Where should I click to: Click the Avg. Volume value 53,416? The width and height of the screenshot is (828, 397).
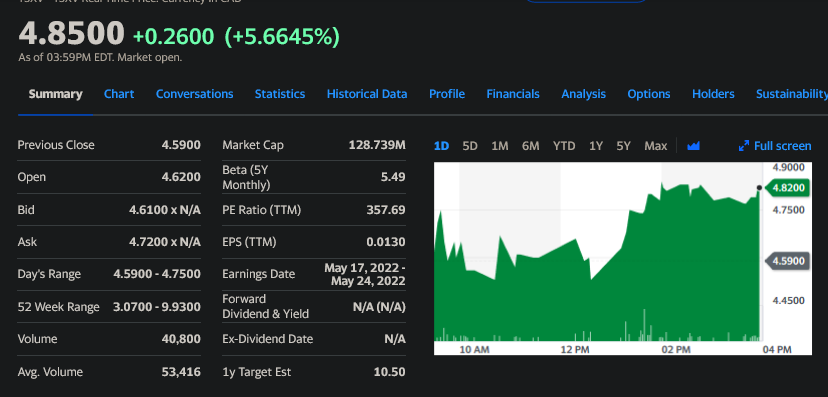coord(181,372)
